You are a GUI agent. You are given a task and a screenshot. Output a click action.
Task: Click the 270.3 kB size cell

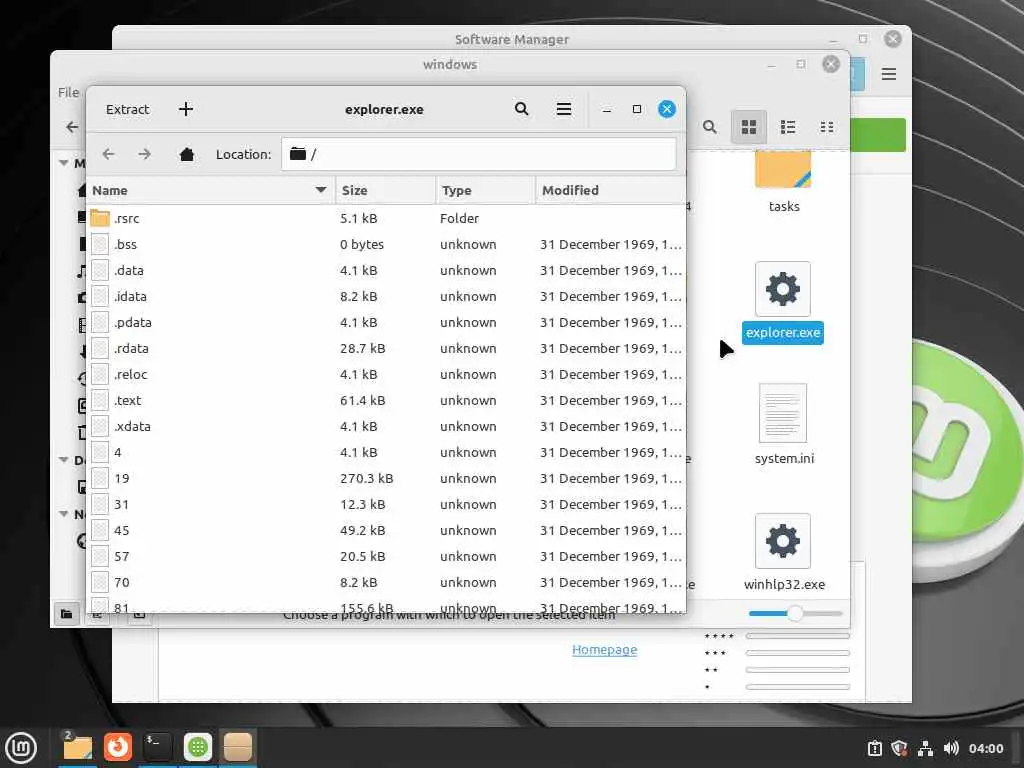coord(366,479)
